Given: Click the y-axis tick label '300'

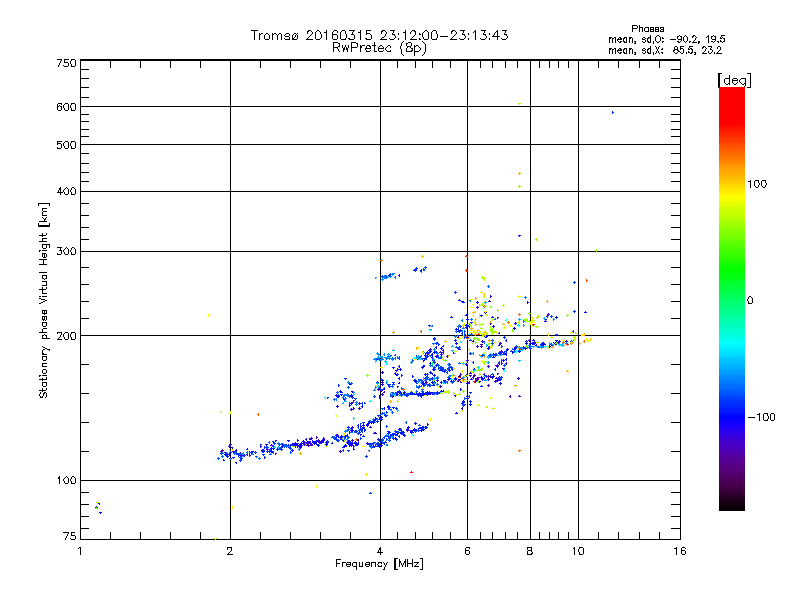Looking at the screenshot, I should tap(66, 252).
